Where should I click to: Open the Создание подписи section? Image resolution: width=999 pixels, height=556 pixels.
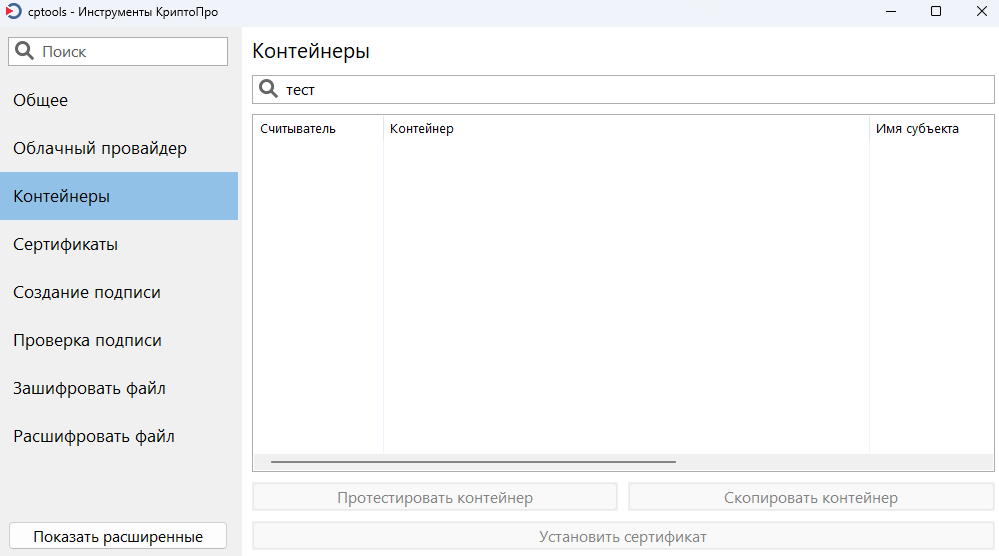coord(119,292)
